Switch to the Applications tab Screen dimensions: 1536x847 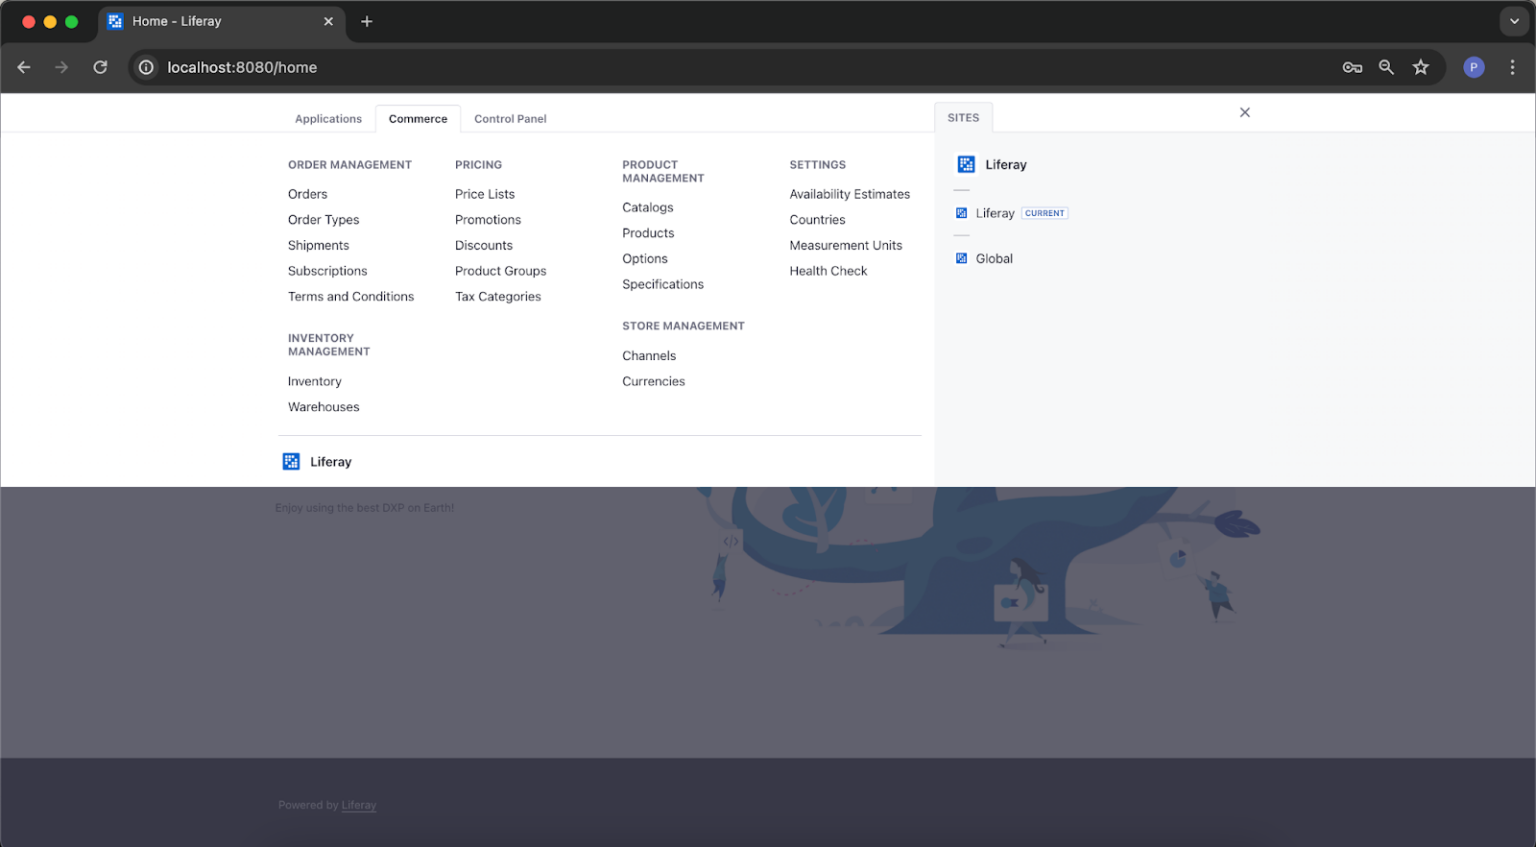[x=328, y=118]
